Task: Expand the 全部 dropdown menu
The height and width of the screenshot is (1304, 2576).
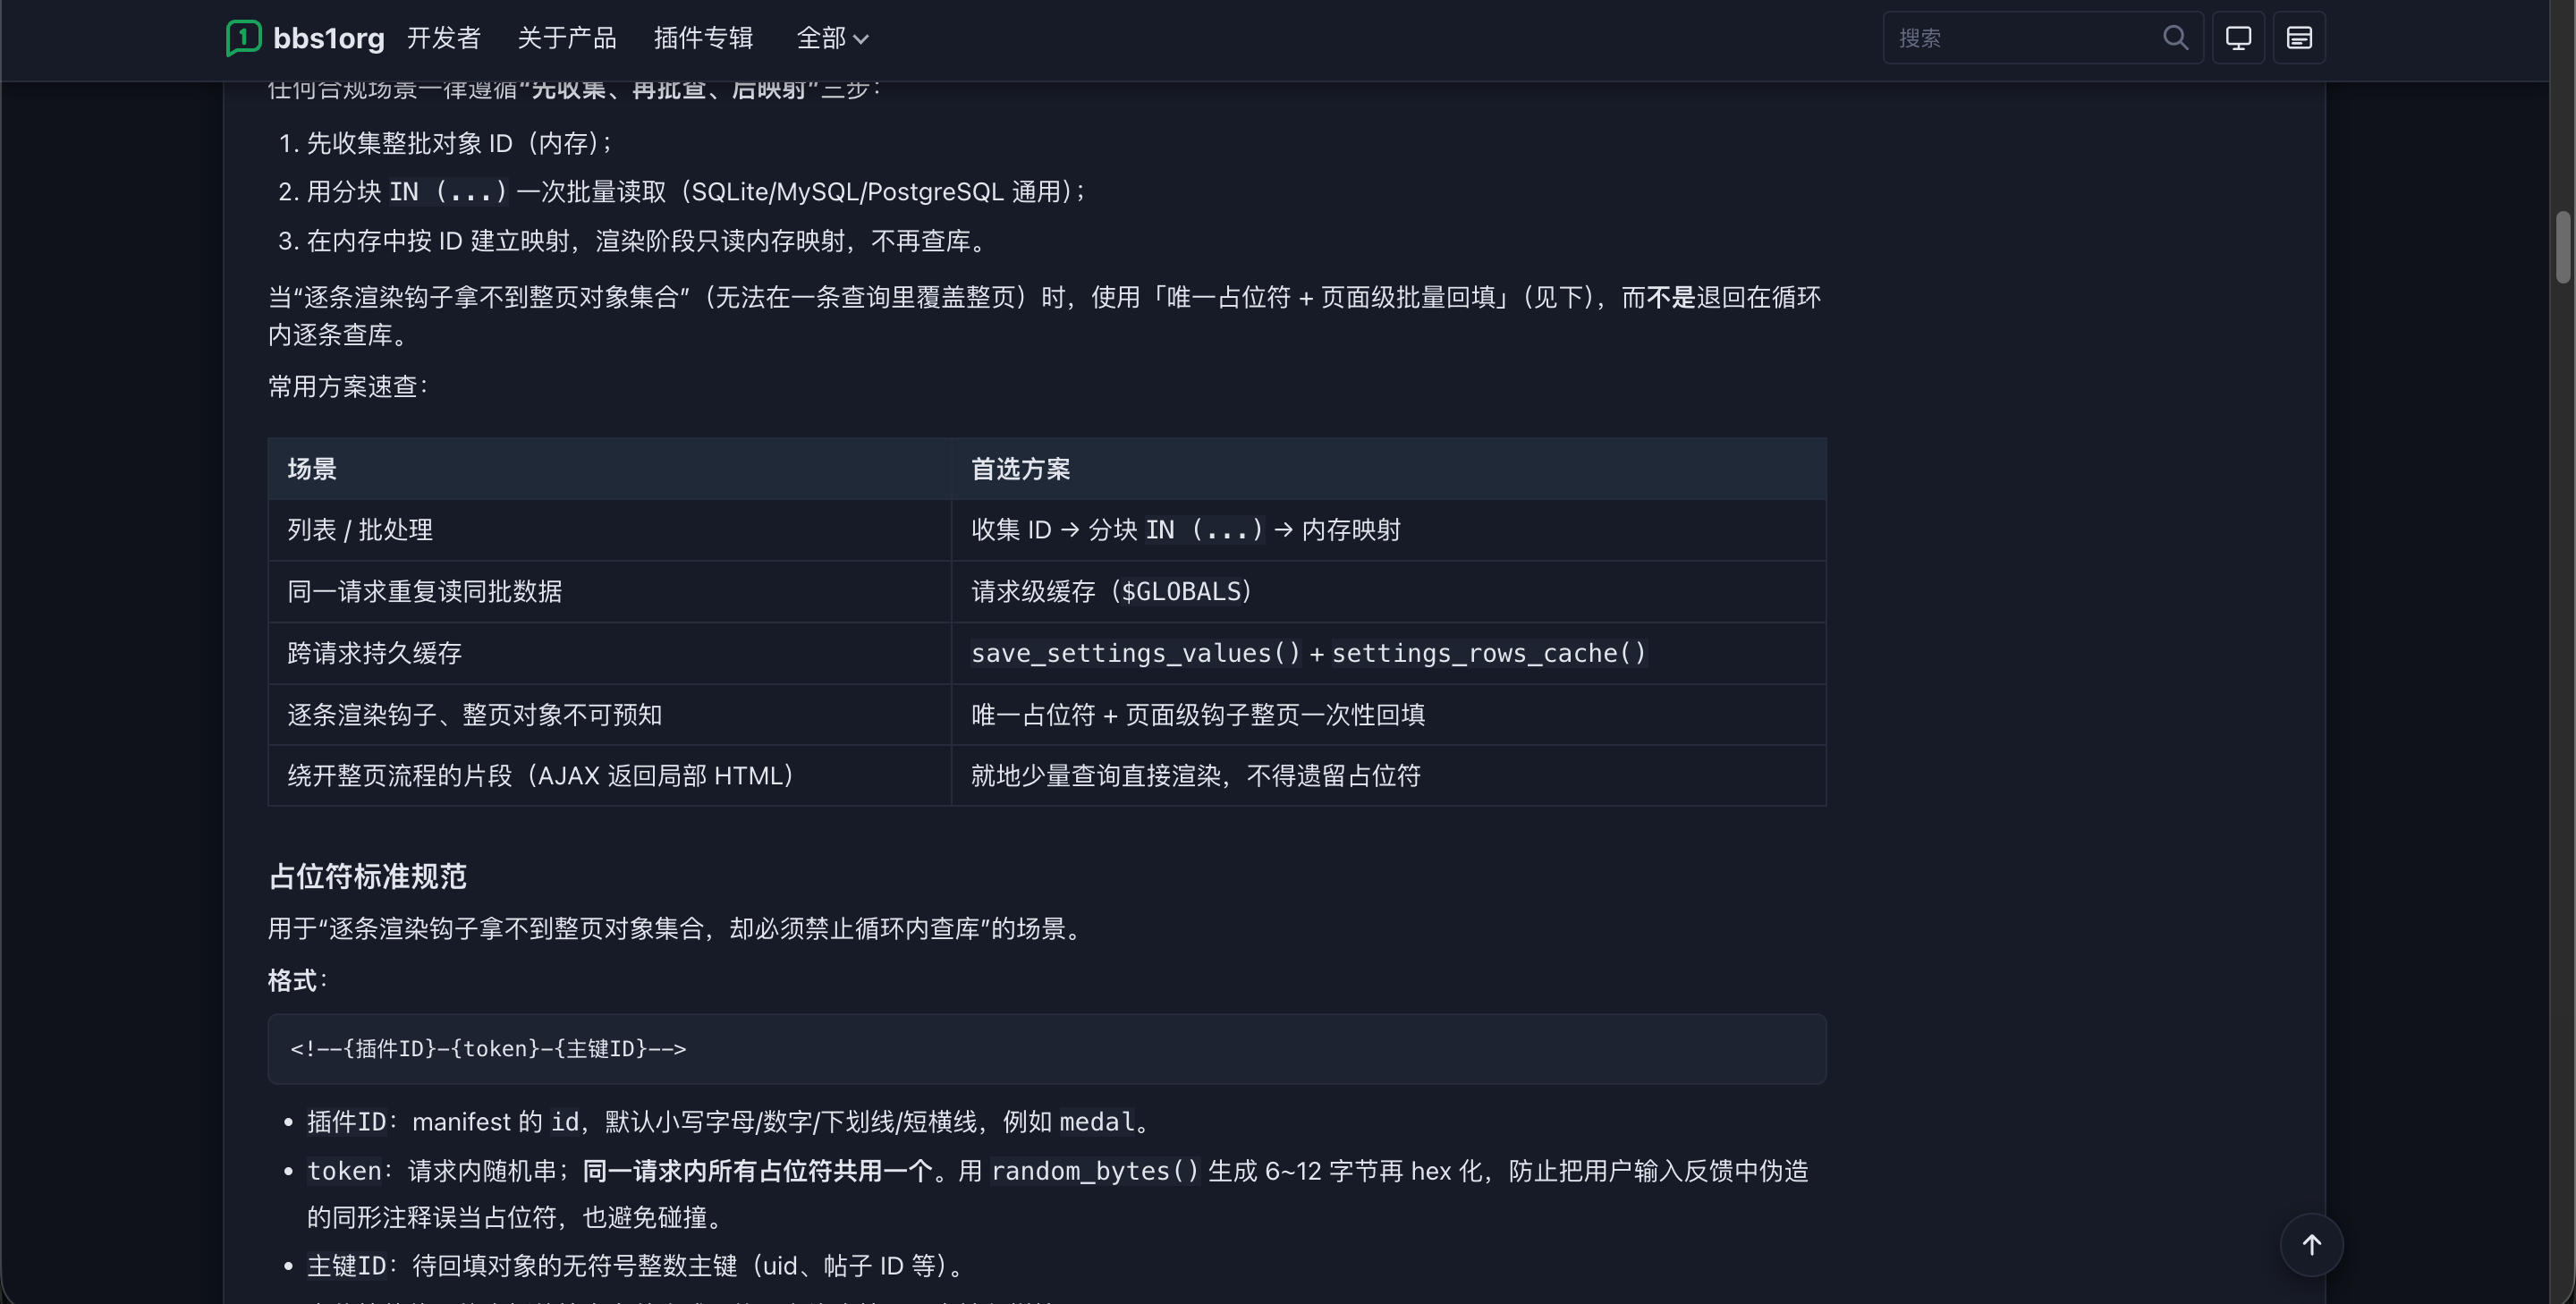Action: [832, 38]
